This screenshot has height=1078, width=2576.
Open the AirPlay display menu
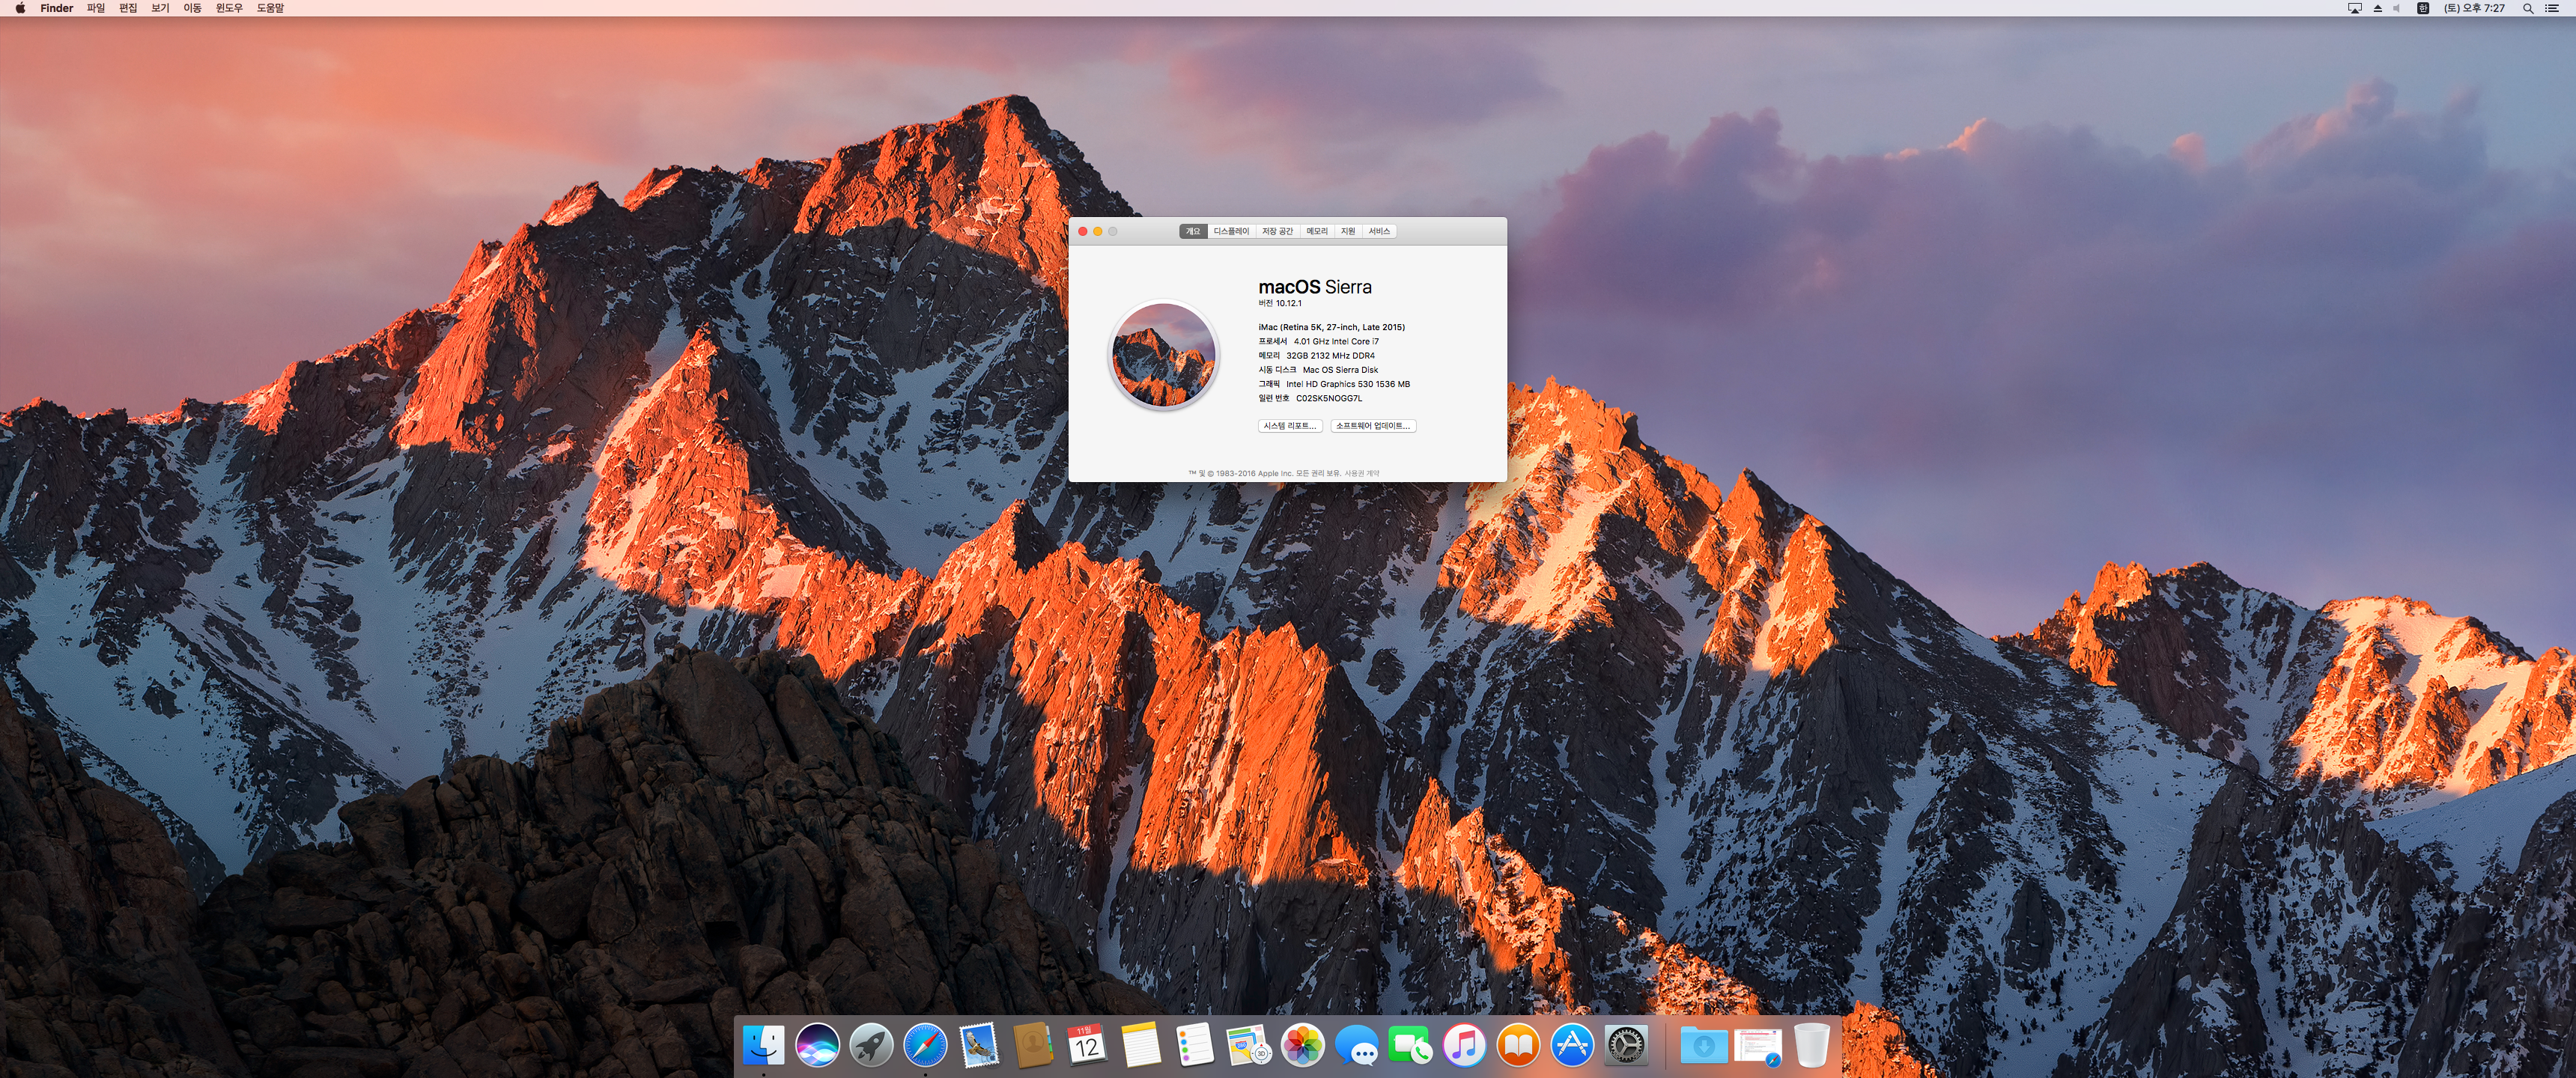pyautogui.click(x=2355, y=8)
